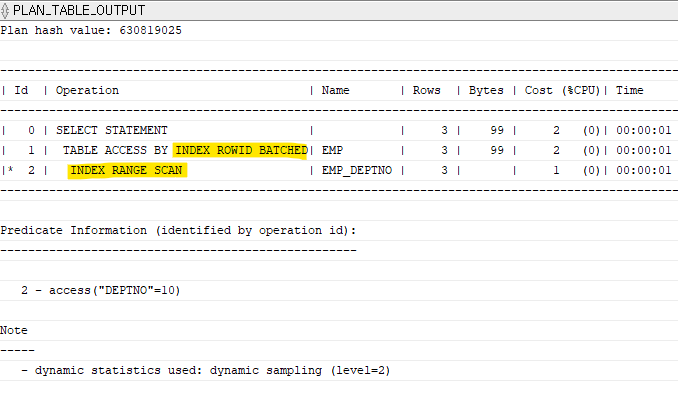Click the Rows column label
The image size is (678, 399).
point(426,90)
